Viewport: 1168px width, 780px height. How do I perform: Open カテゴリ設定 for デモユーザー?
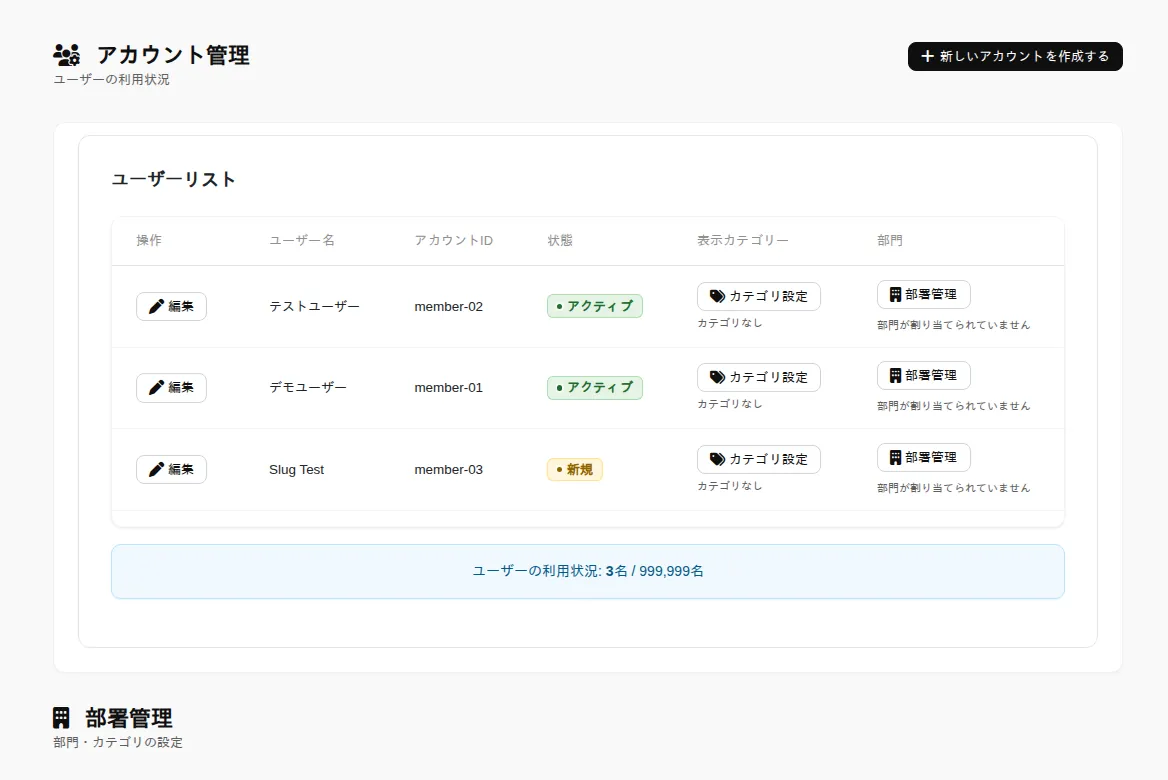click(758, 378)
